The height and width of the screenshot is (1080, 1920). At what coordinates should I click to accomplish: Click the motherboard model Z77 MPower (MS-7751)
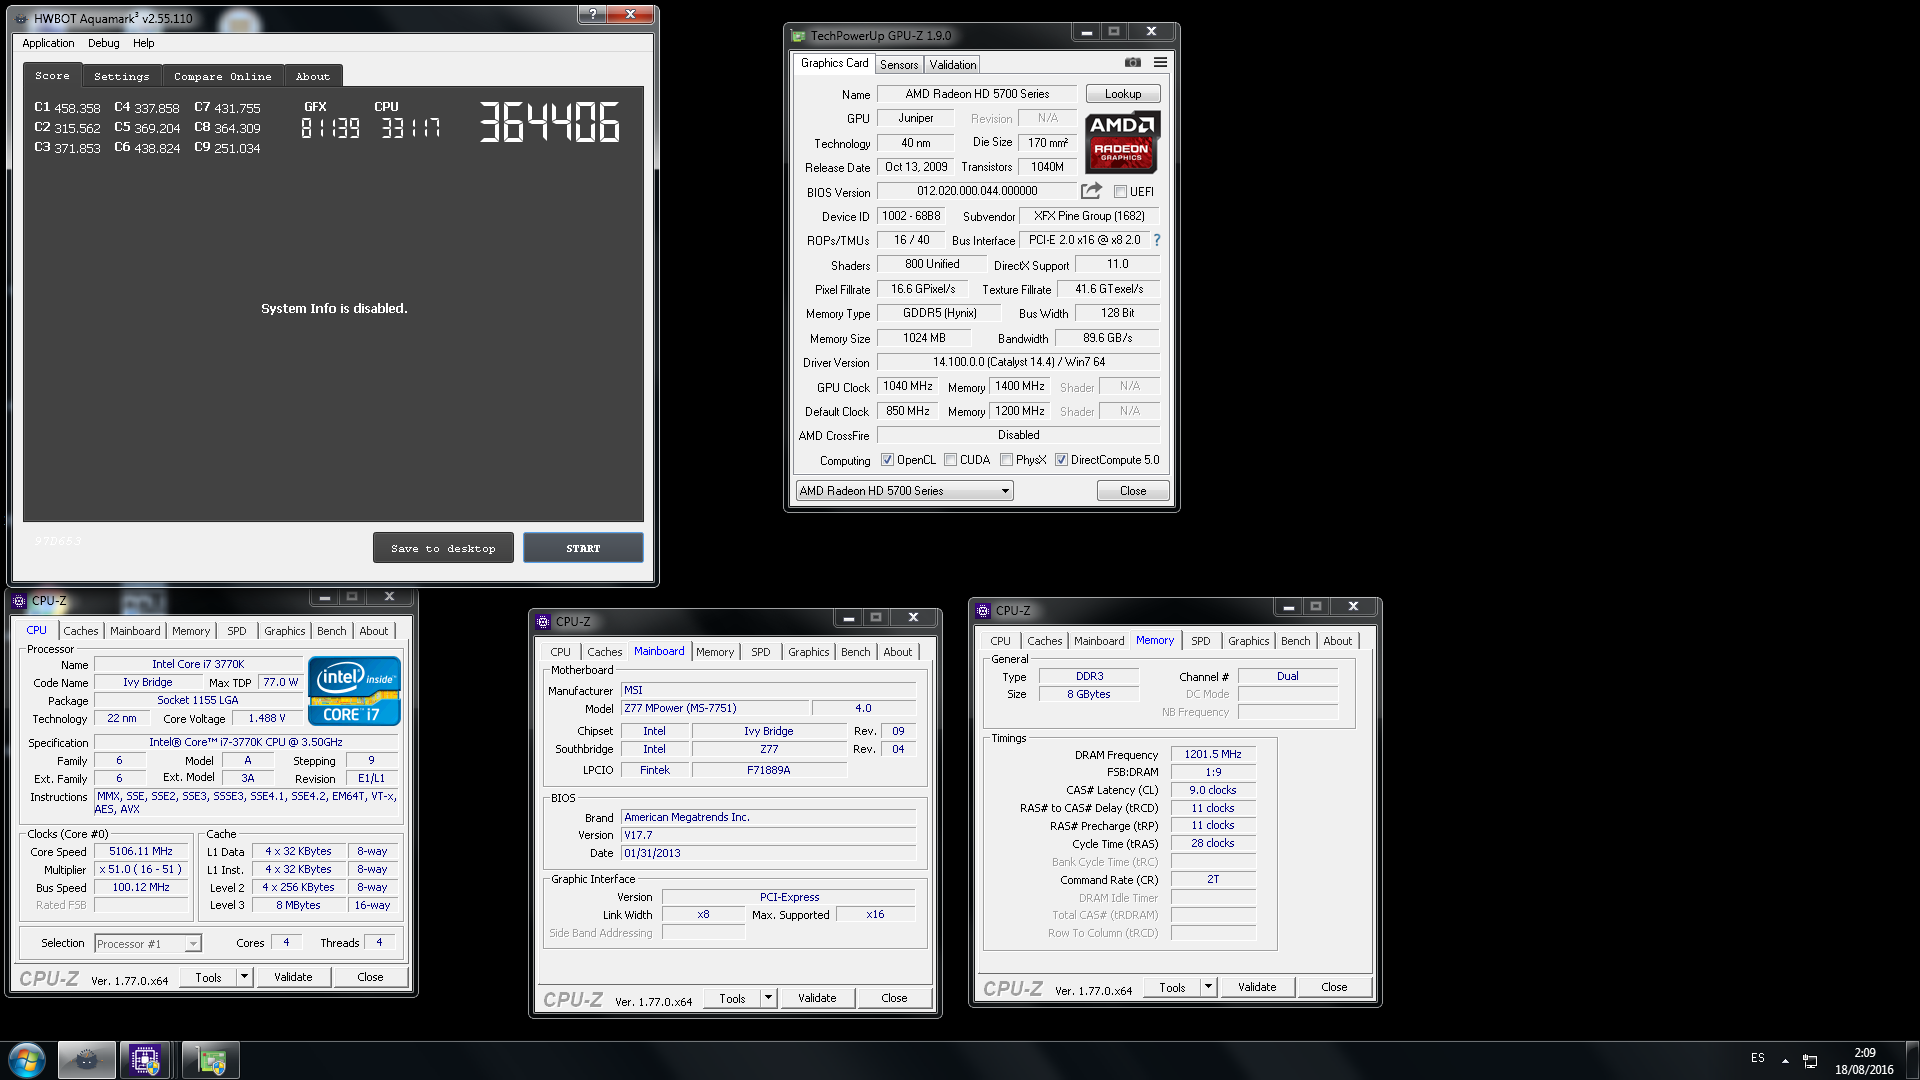[714, 708]
